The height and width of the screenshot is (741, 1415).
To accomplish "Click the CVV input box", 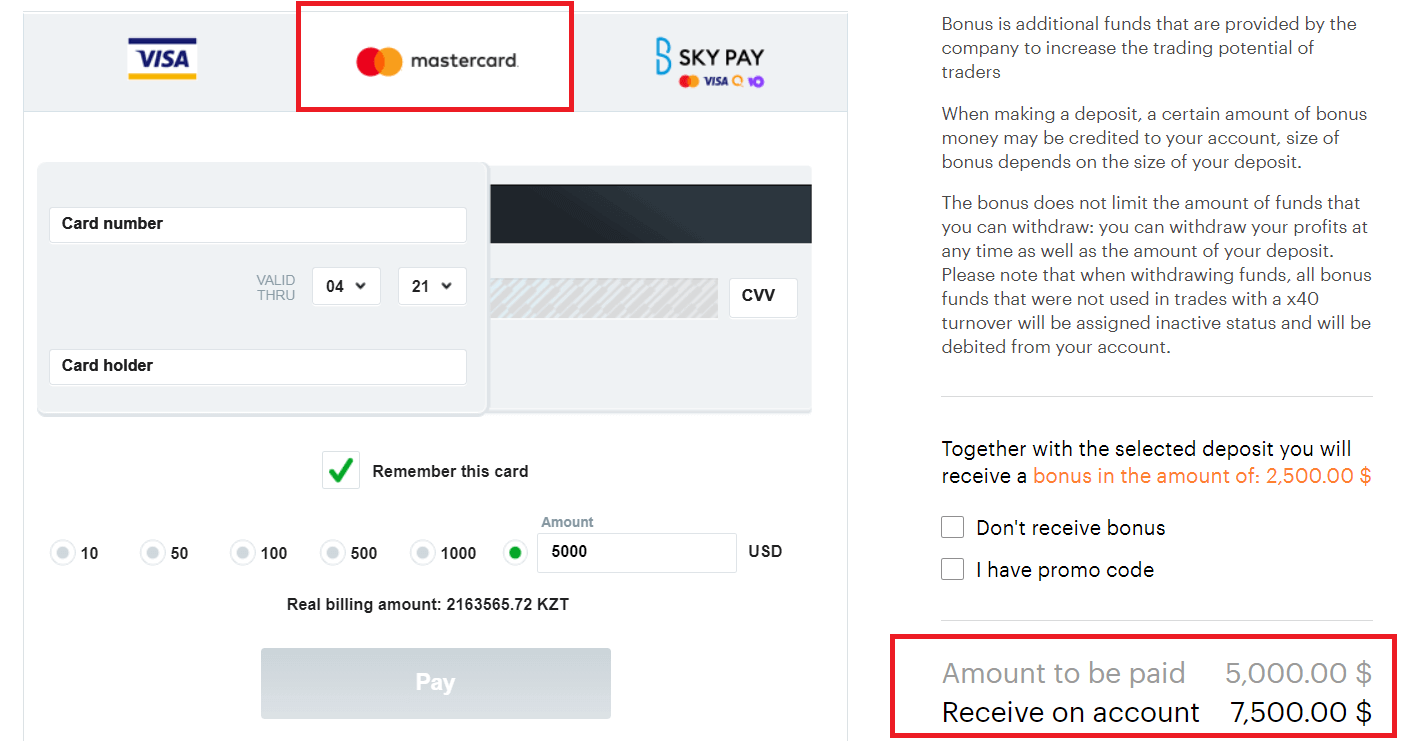I will (x=762, y=297).
